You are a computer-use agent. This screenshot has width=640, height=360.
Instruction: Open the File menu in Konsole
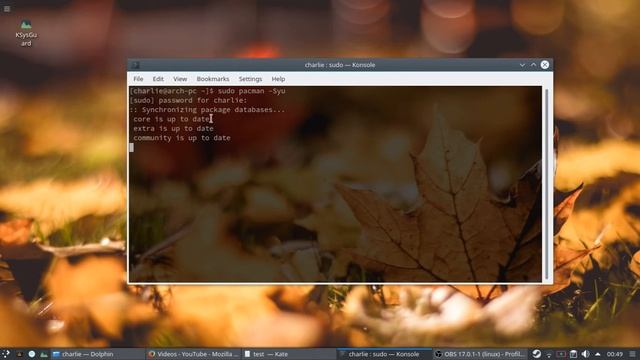pos(138,79)
